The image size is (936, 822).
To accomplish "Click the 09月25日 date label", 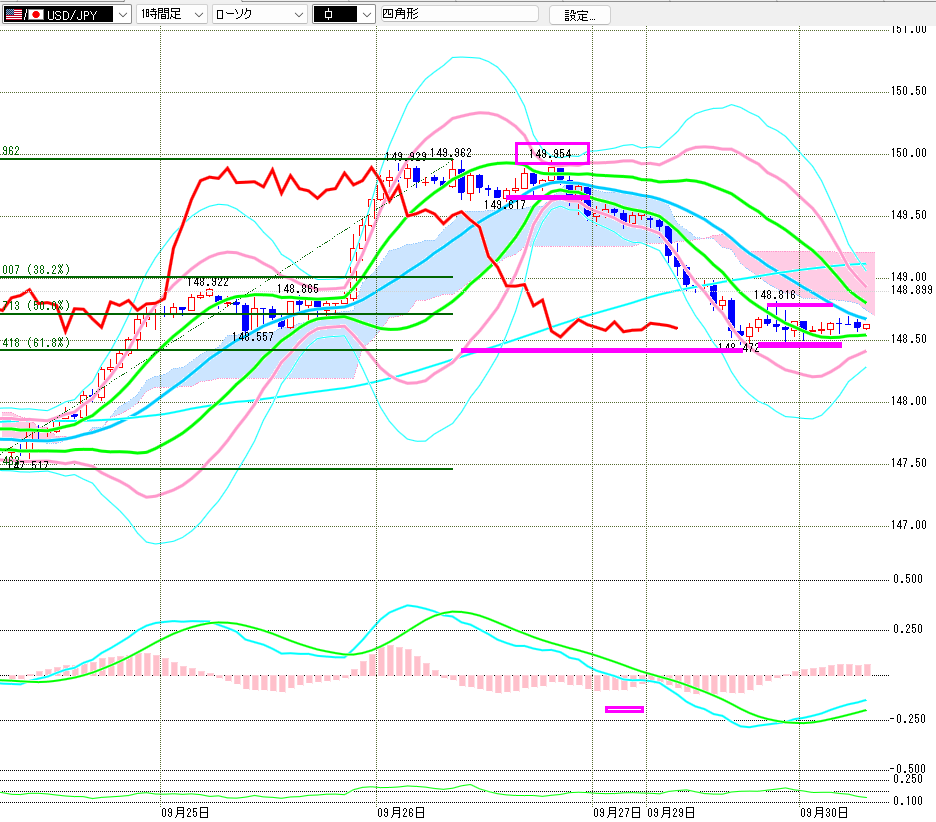I will (x=185, y=813).
